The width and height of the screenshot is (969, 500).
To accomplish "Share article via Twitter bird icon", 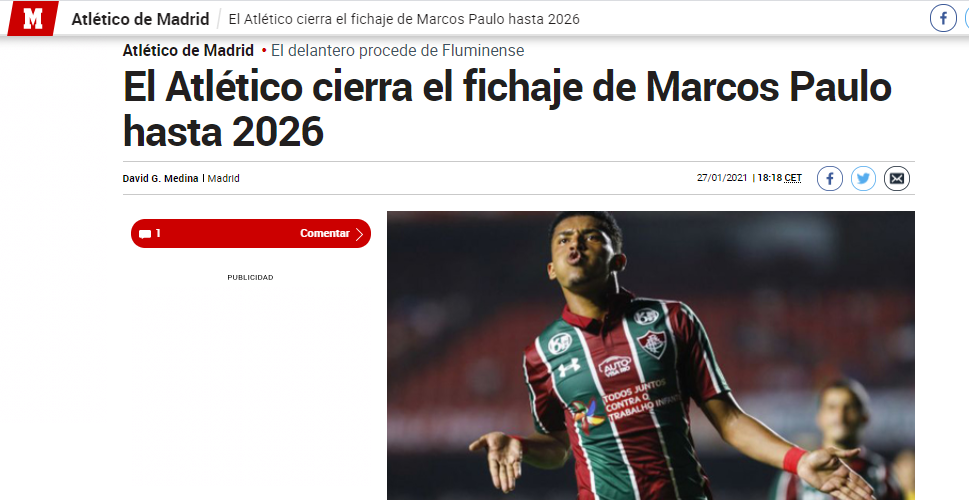I will [x=863, y=179].
